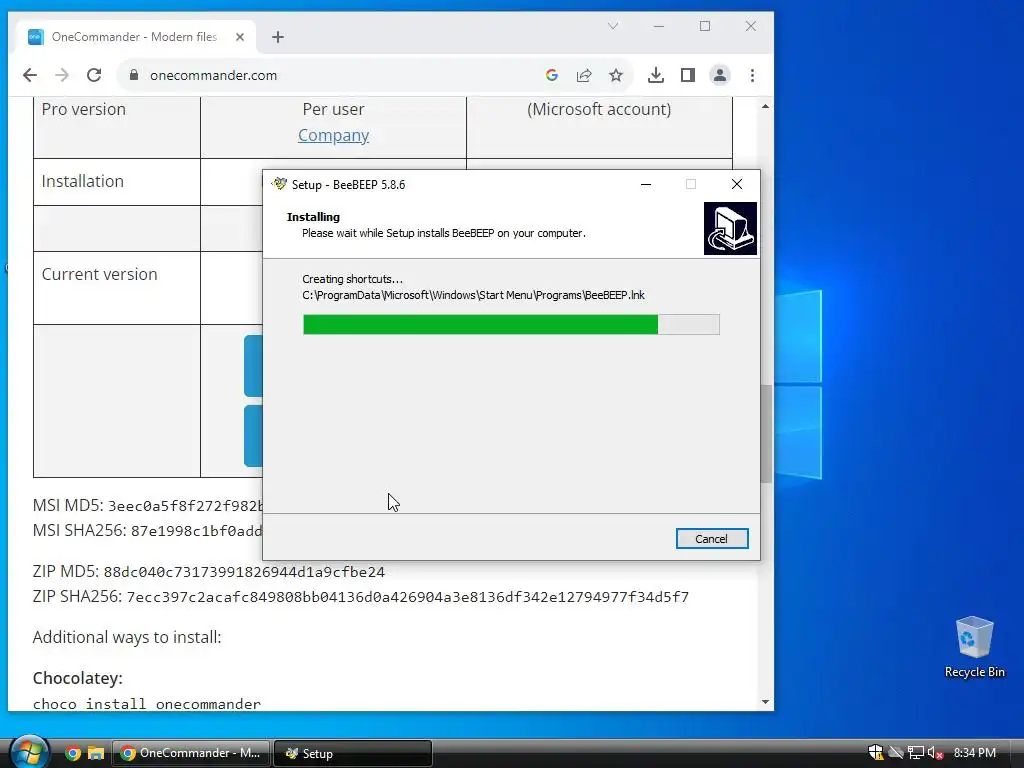Close the OneCommander tab
The width and height of the screenshot is (1024, 768).
[x=240, y=37]
